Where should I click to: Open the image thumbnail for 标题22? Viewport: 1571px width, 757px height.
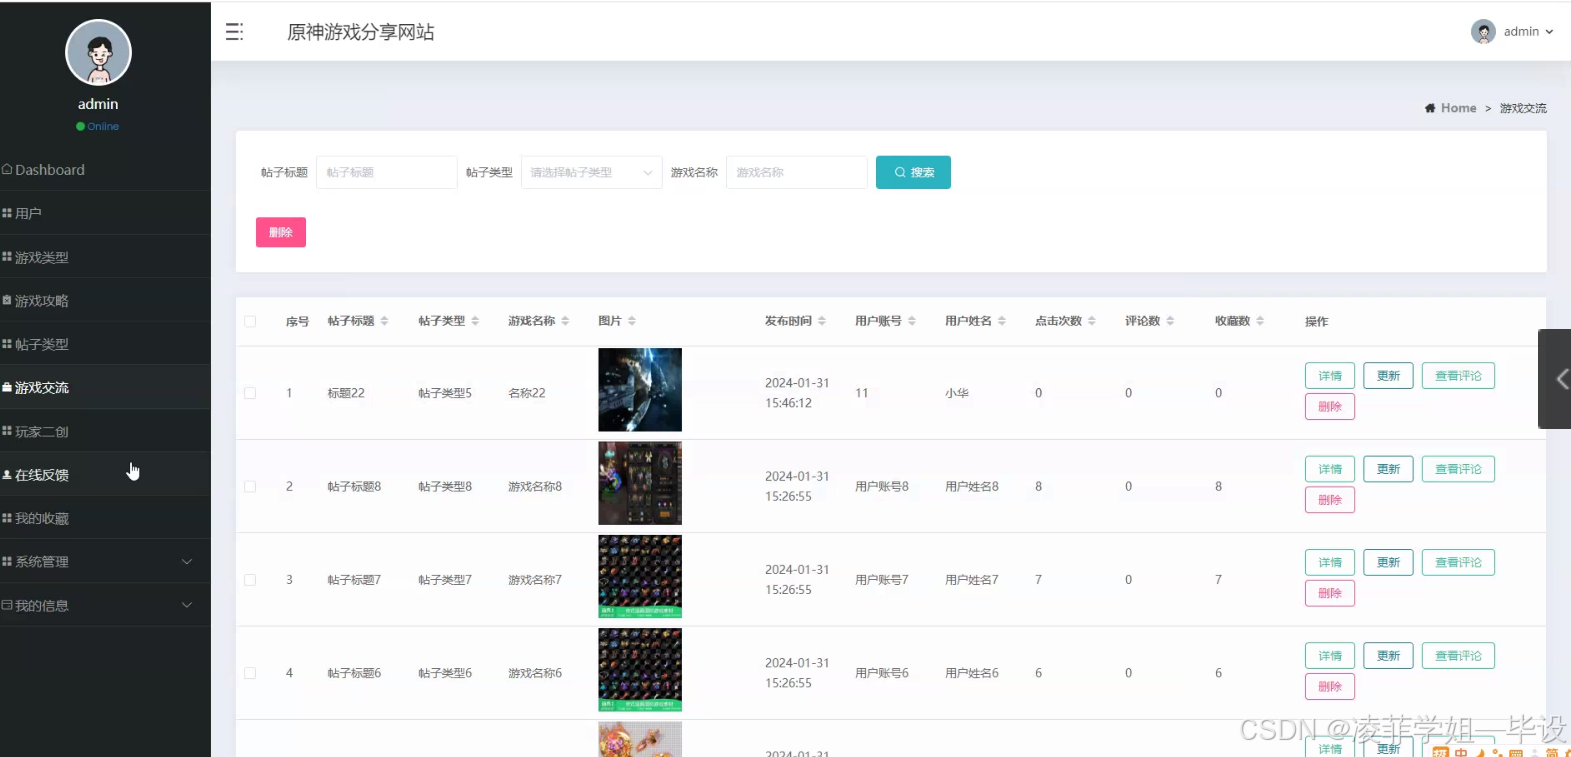pos(640,390)
